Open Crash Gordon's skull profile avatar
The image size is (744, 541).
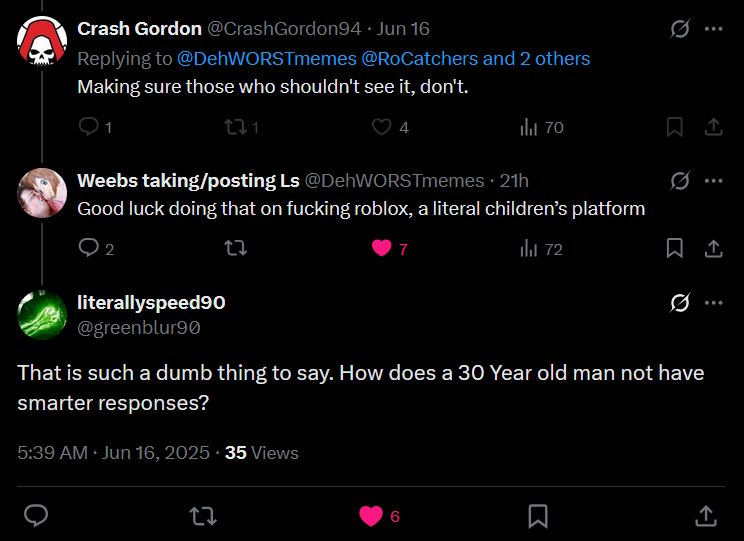[43, 40]
